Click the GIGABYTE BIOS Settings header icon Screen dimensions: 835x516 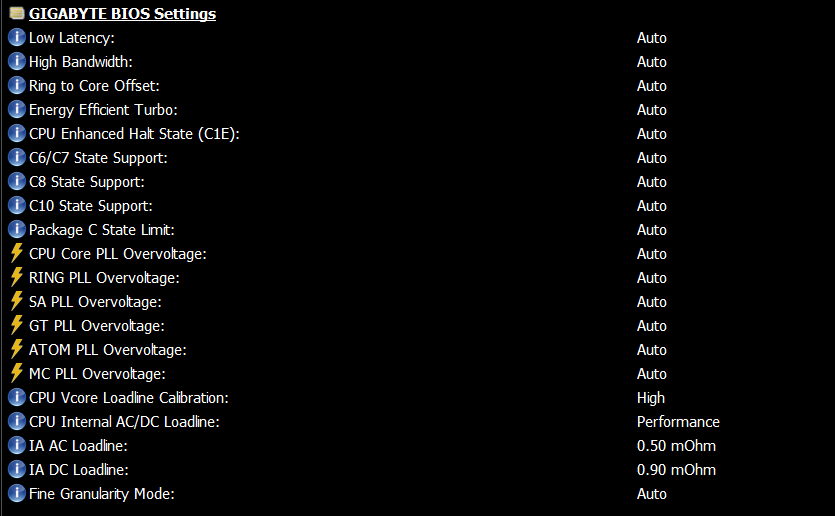[16, 14]
